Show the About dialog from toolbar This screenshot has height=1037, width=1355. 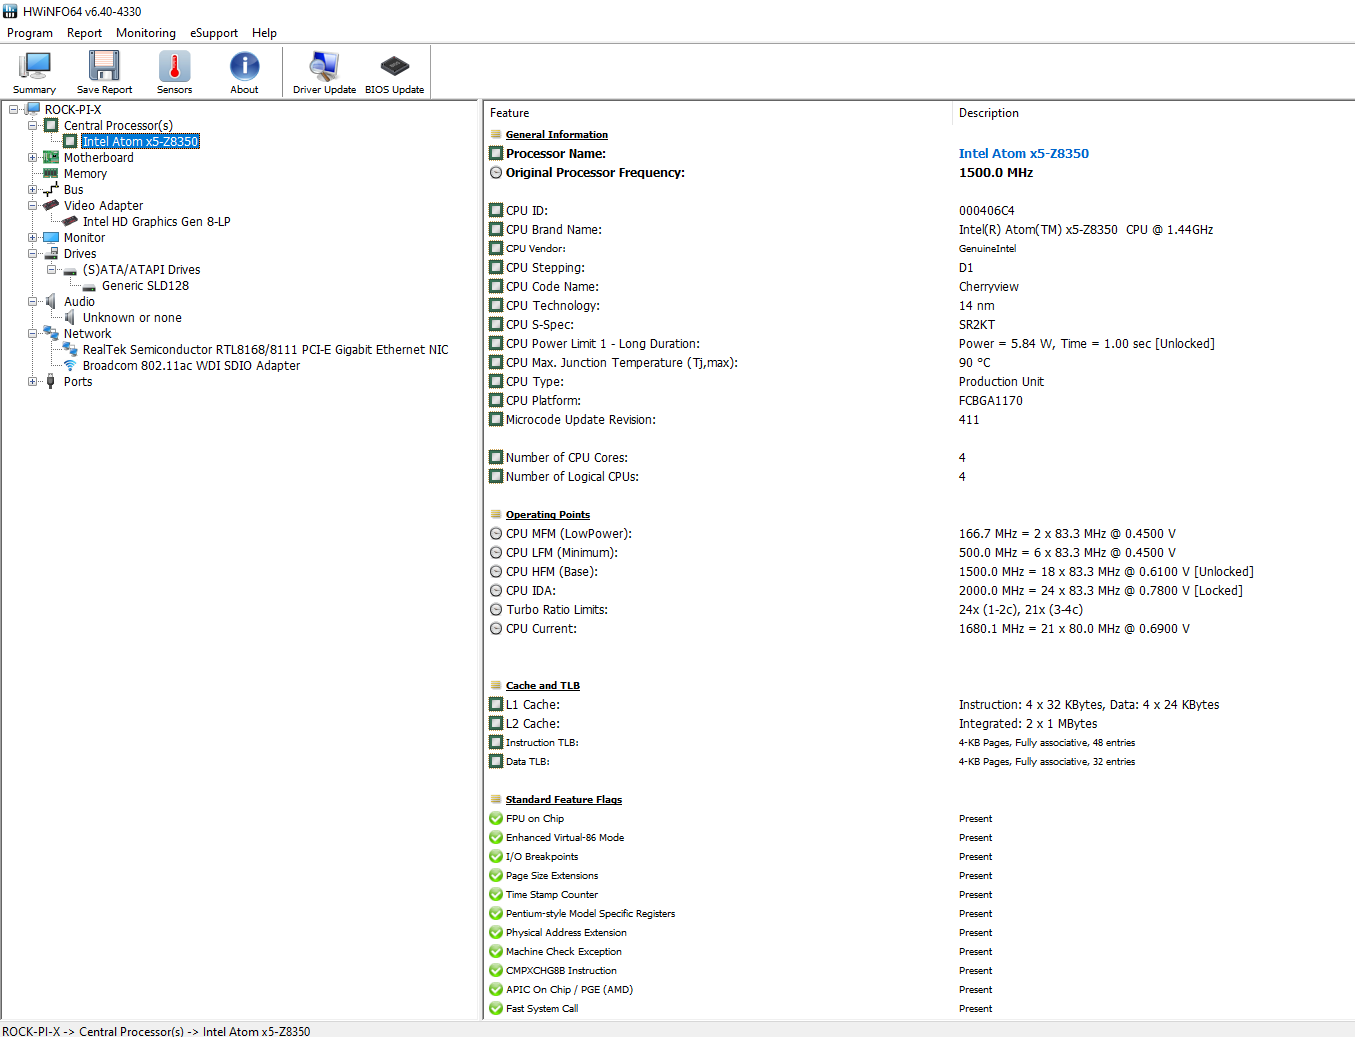tap(244, 72)
